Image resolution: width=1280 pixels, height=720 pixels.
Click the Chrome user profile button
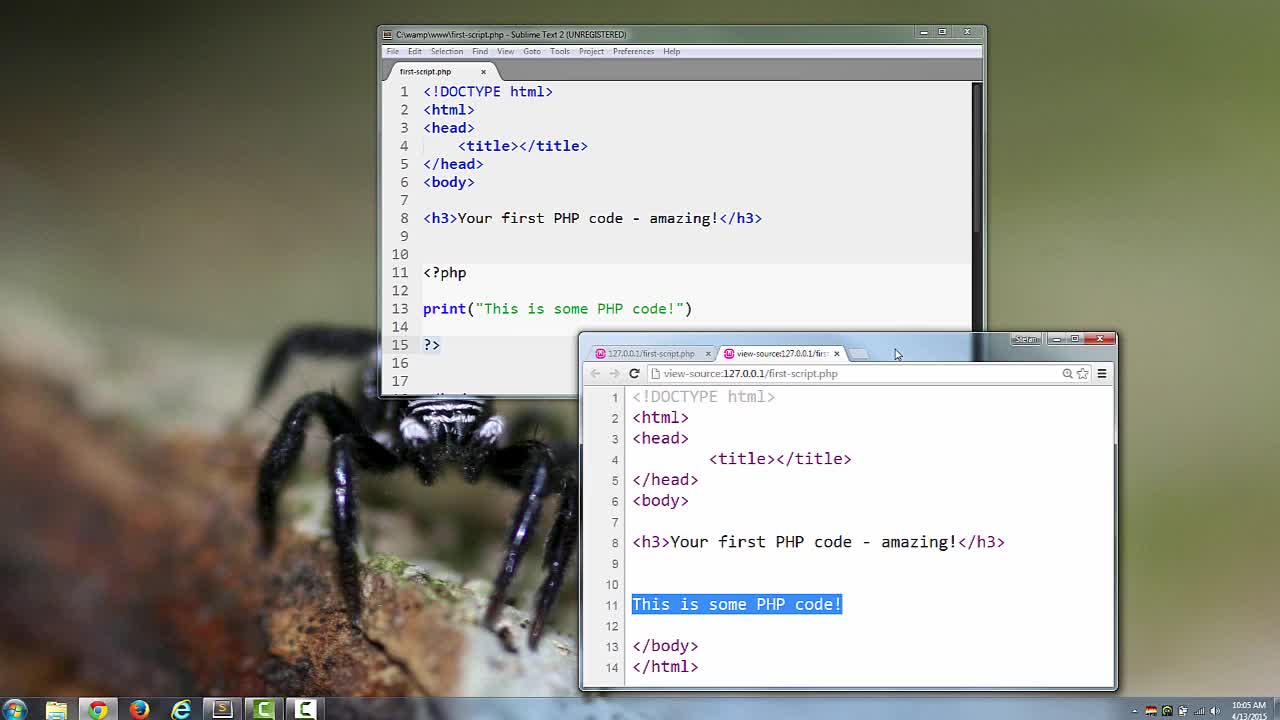coord(1025,339)
